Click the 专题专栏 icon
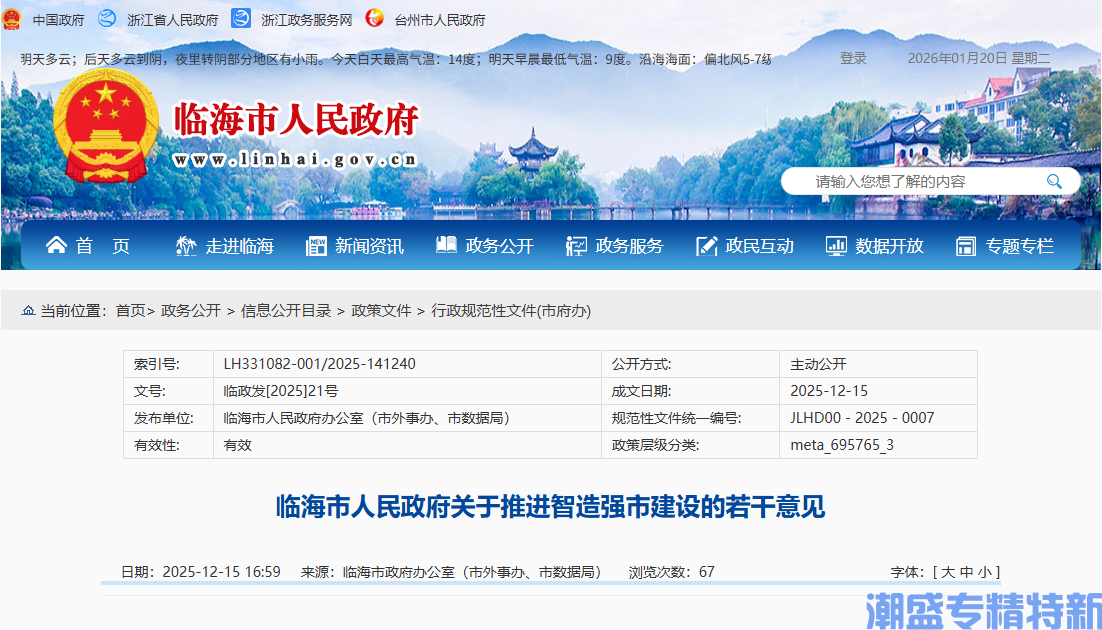This screenshot has width=1102, height=630. point(964,245)
